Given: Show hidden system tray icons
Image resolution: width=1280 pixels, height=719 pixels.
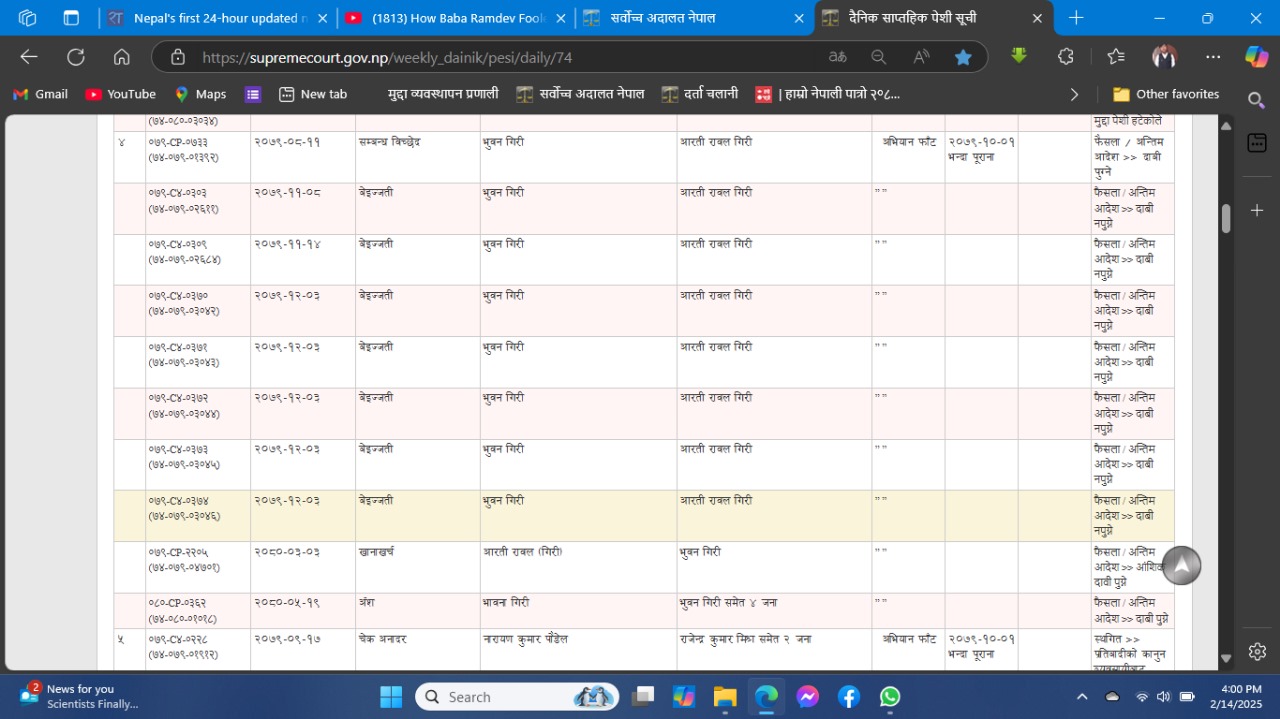Looking at the screenshot, I should coord(1081,697).
